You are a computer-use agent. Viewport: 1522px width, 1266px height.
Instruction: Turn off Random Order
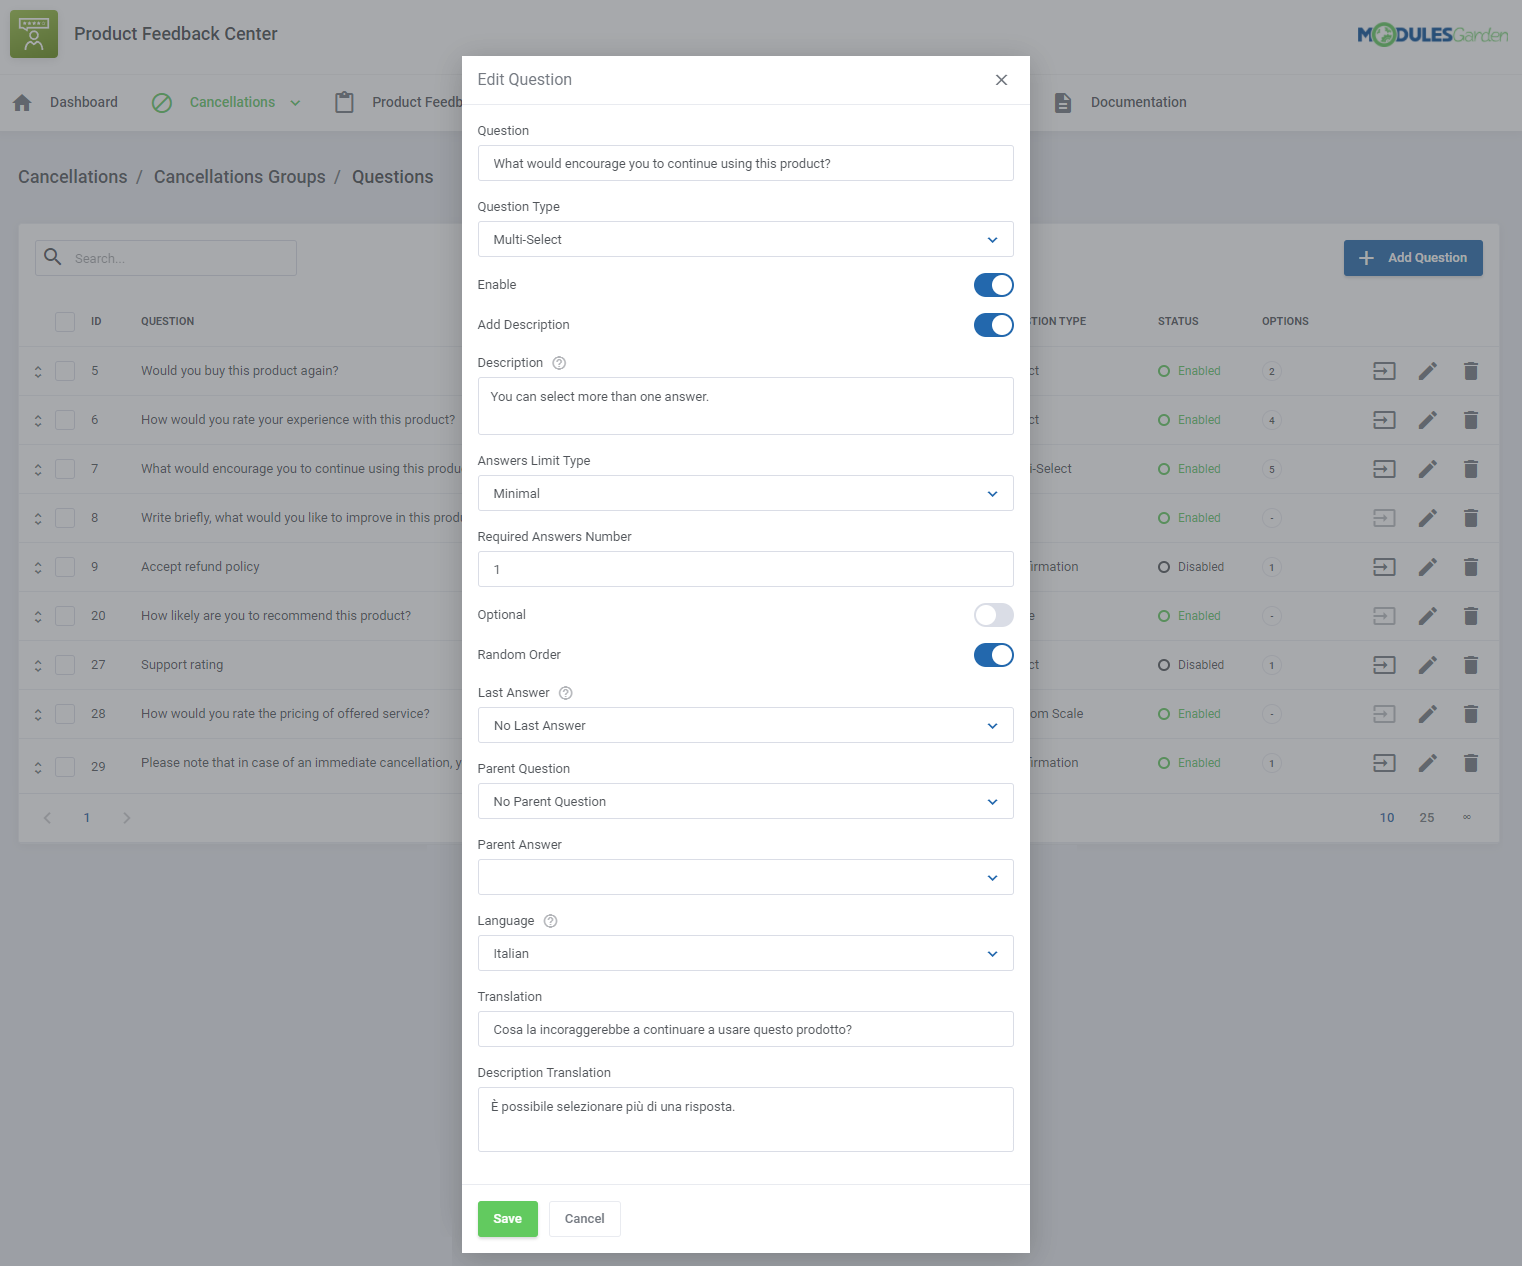pyautogui.click(x=993, y=655)
